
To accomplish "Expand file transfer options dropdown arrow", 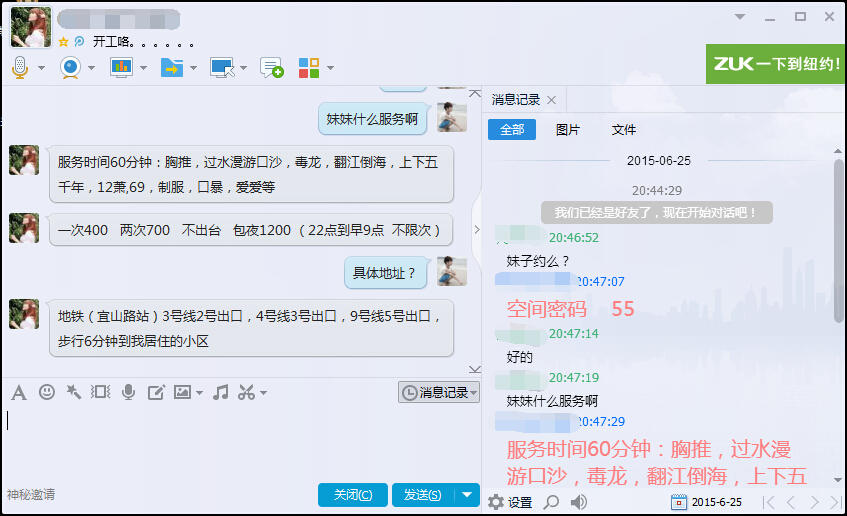I will [x=193, y=68].
